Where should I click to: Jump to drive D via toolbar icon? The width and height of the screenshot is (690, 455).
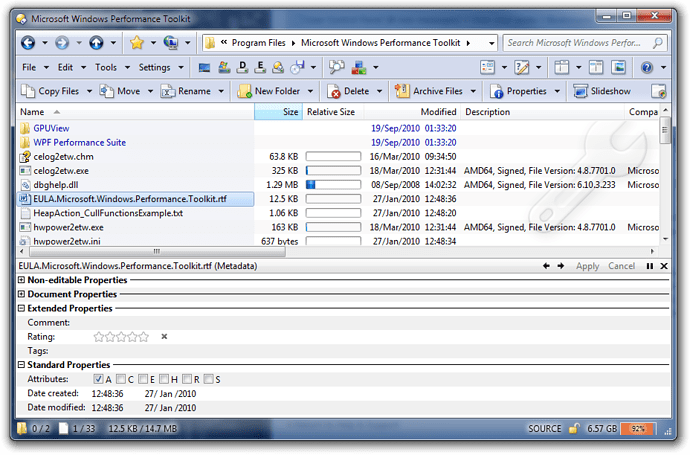coord(242,67)
